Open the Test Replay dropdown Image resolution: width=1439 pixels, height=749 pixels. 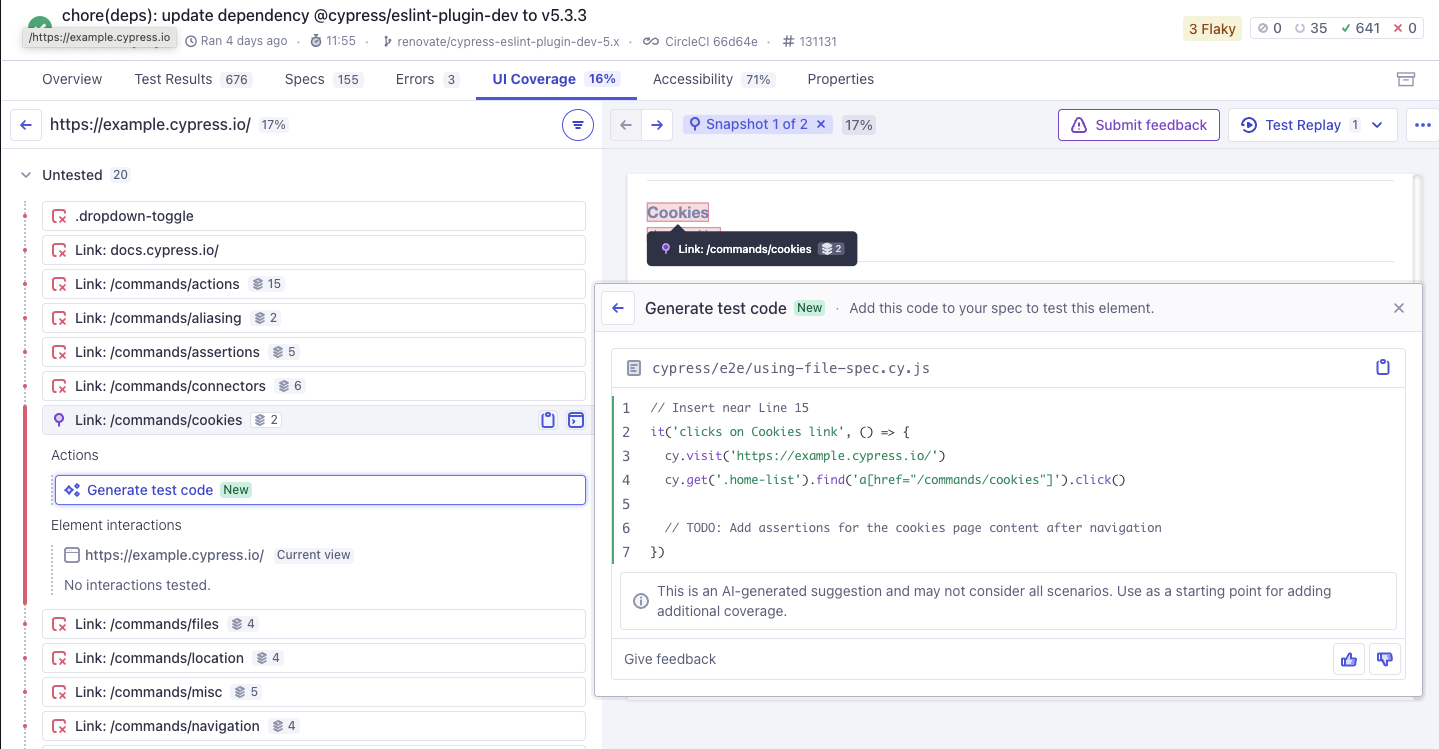(x=1377, y=125)
